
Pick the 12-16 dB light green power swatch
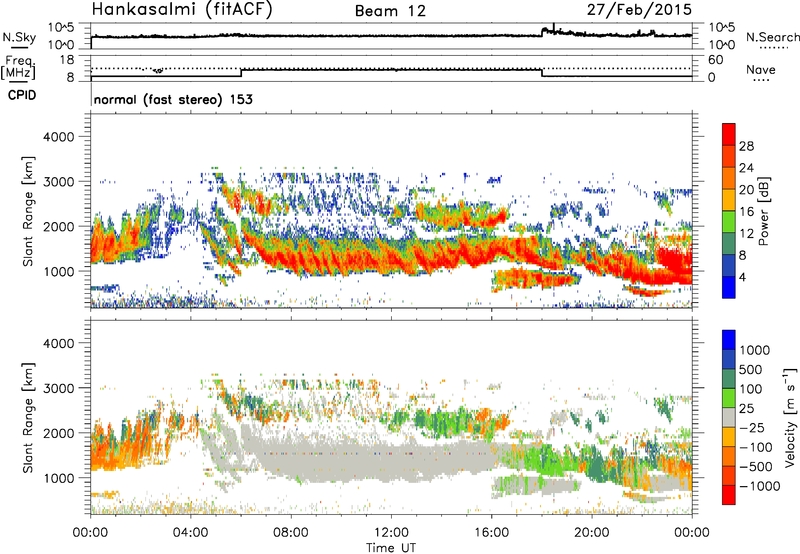(729, 222)
